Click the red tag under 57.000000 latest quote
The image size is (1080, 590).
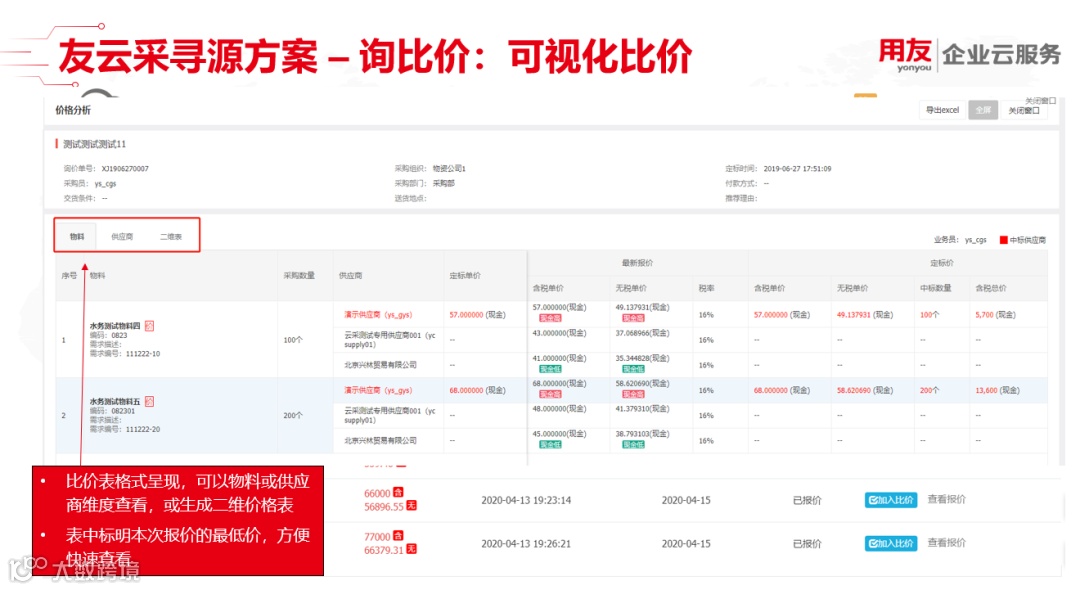pos(550,318)
